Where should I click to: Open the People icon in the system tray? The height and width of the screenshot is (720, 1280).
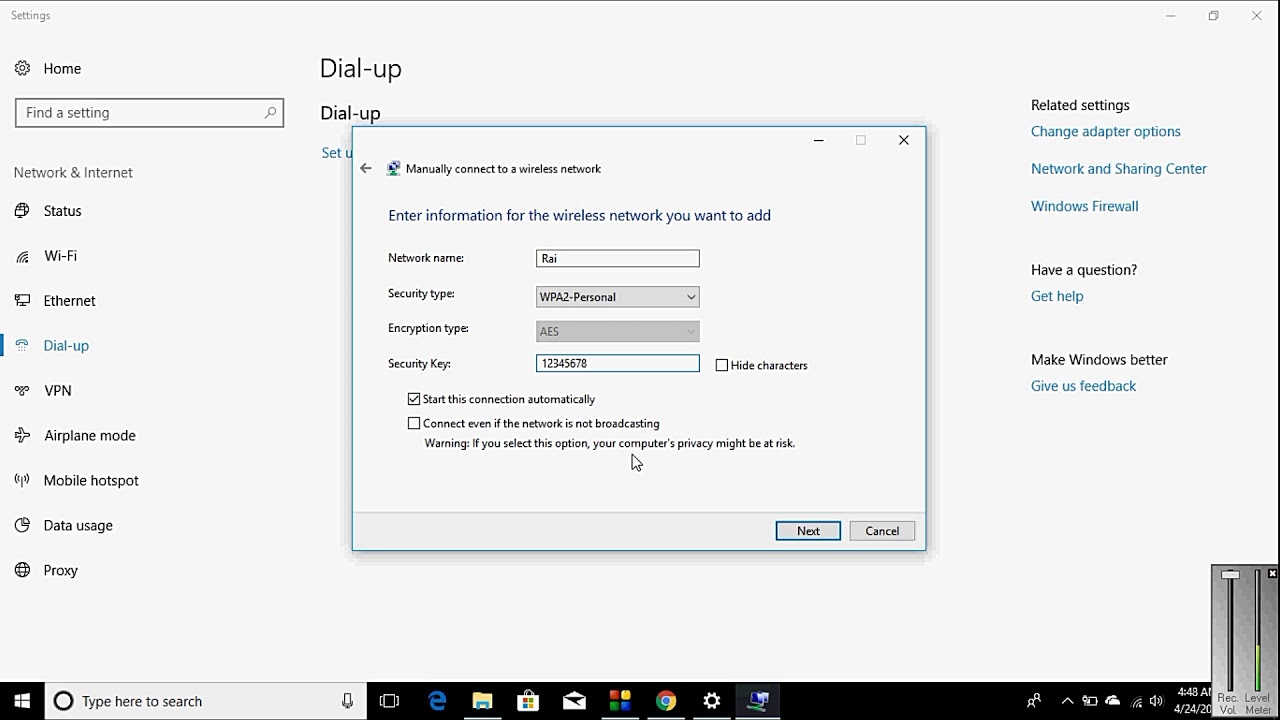tap(1034, 701)
